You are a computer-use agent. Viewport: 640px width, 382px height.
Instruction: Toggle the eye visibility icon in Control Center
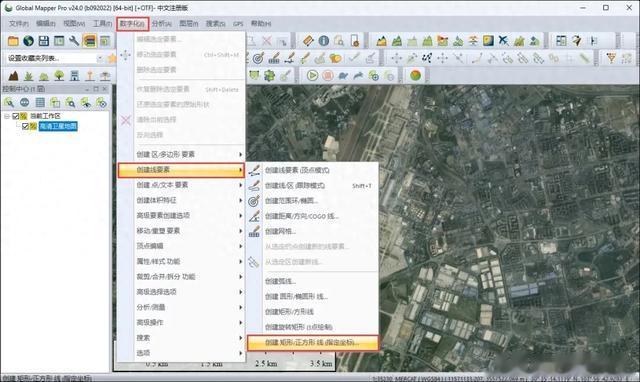pos(86,102)
